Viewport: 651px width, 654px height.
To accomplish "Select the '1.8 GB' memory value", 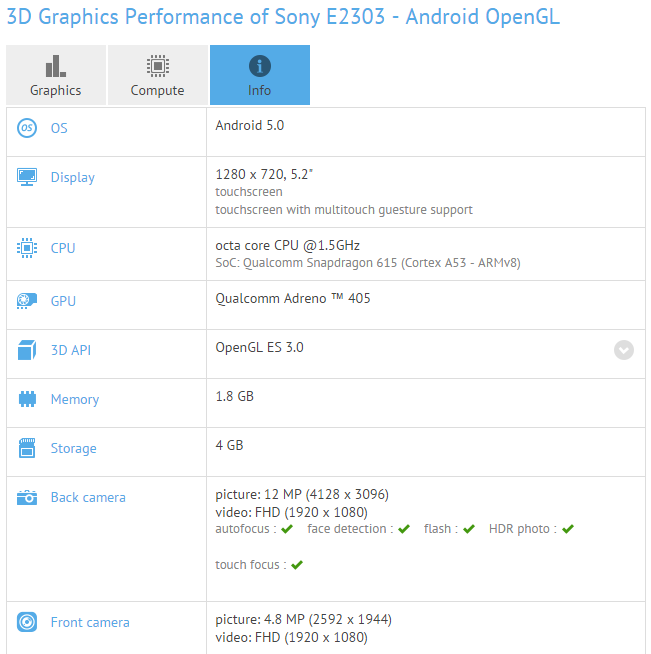I will [234, 396].
